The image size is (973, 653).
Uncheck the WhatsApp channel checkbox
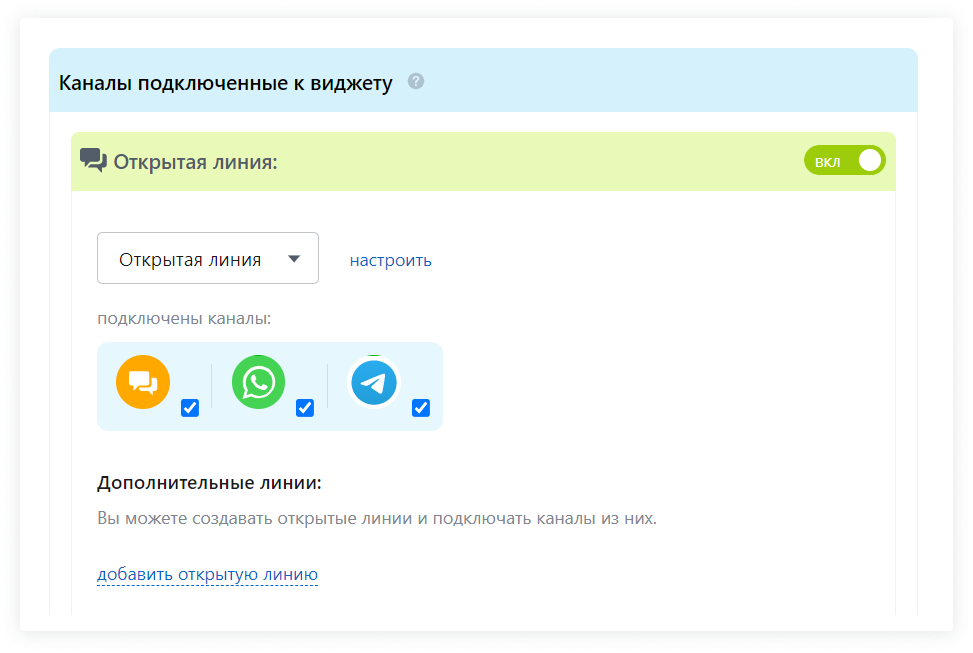[x=305, y=408]
